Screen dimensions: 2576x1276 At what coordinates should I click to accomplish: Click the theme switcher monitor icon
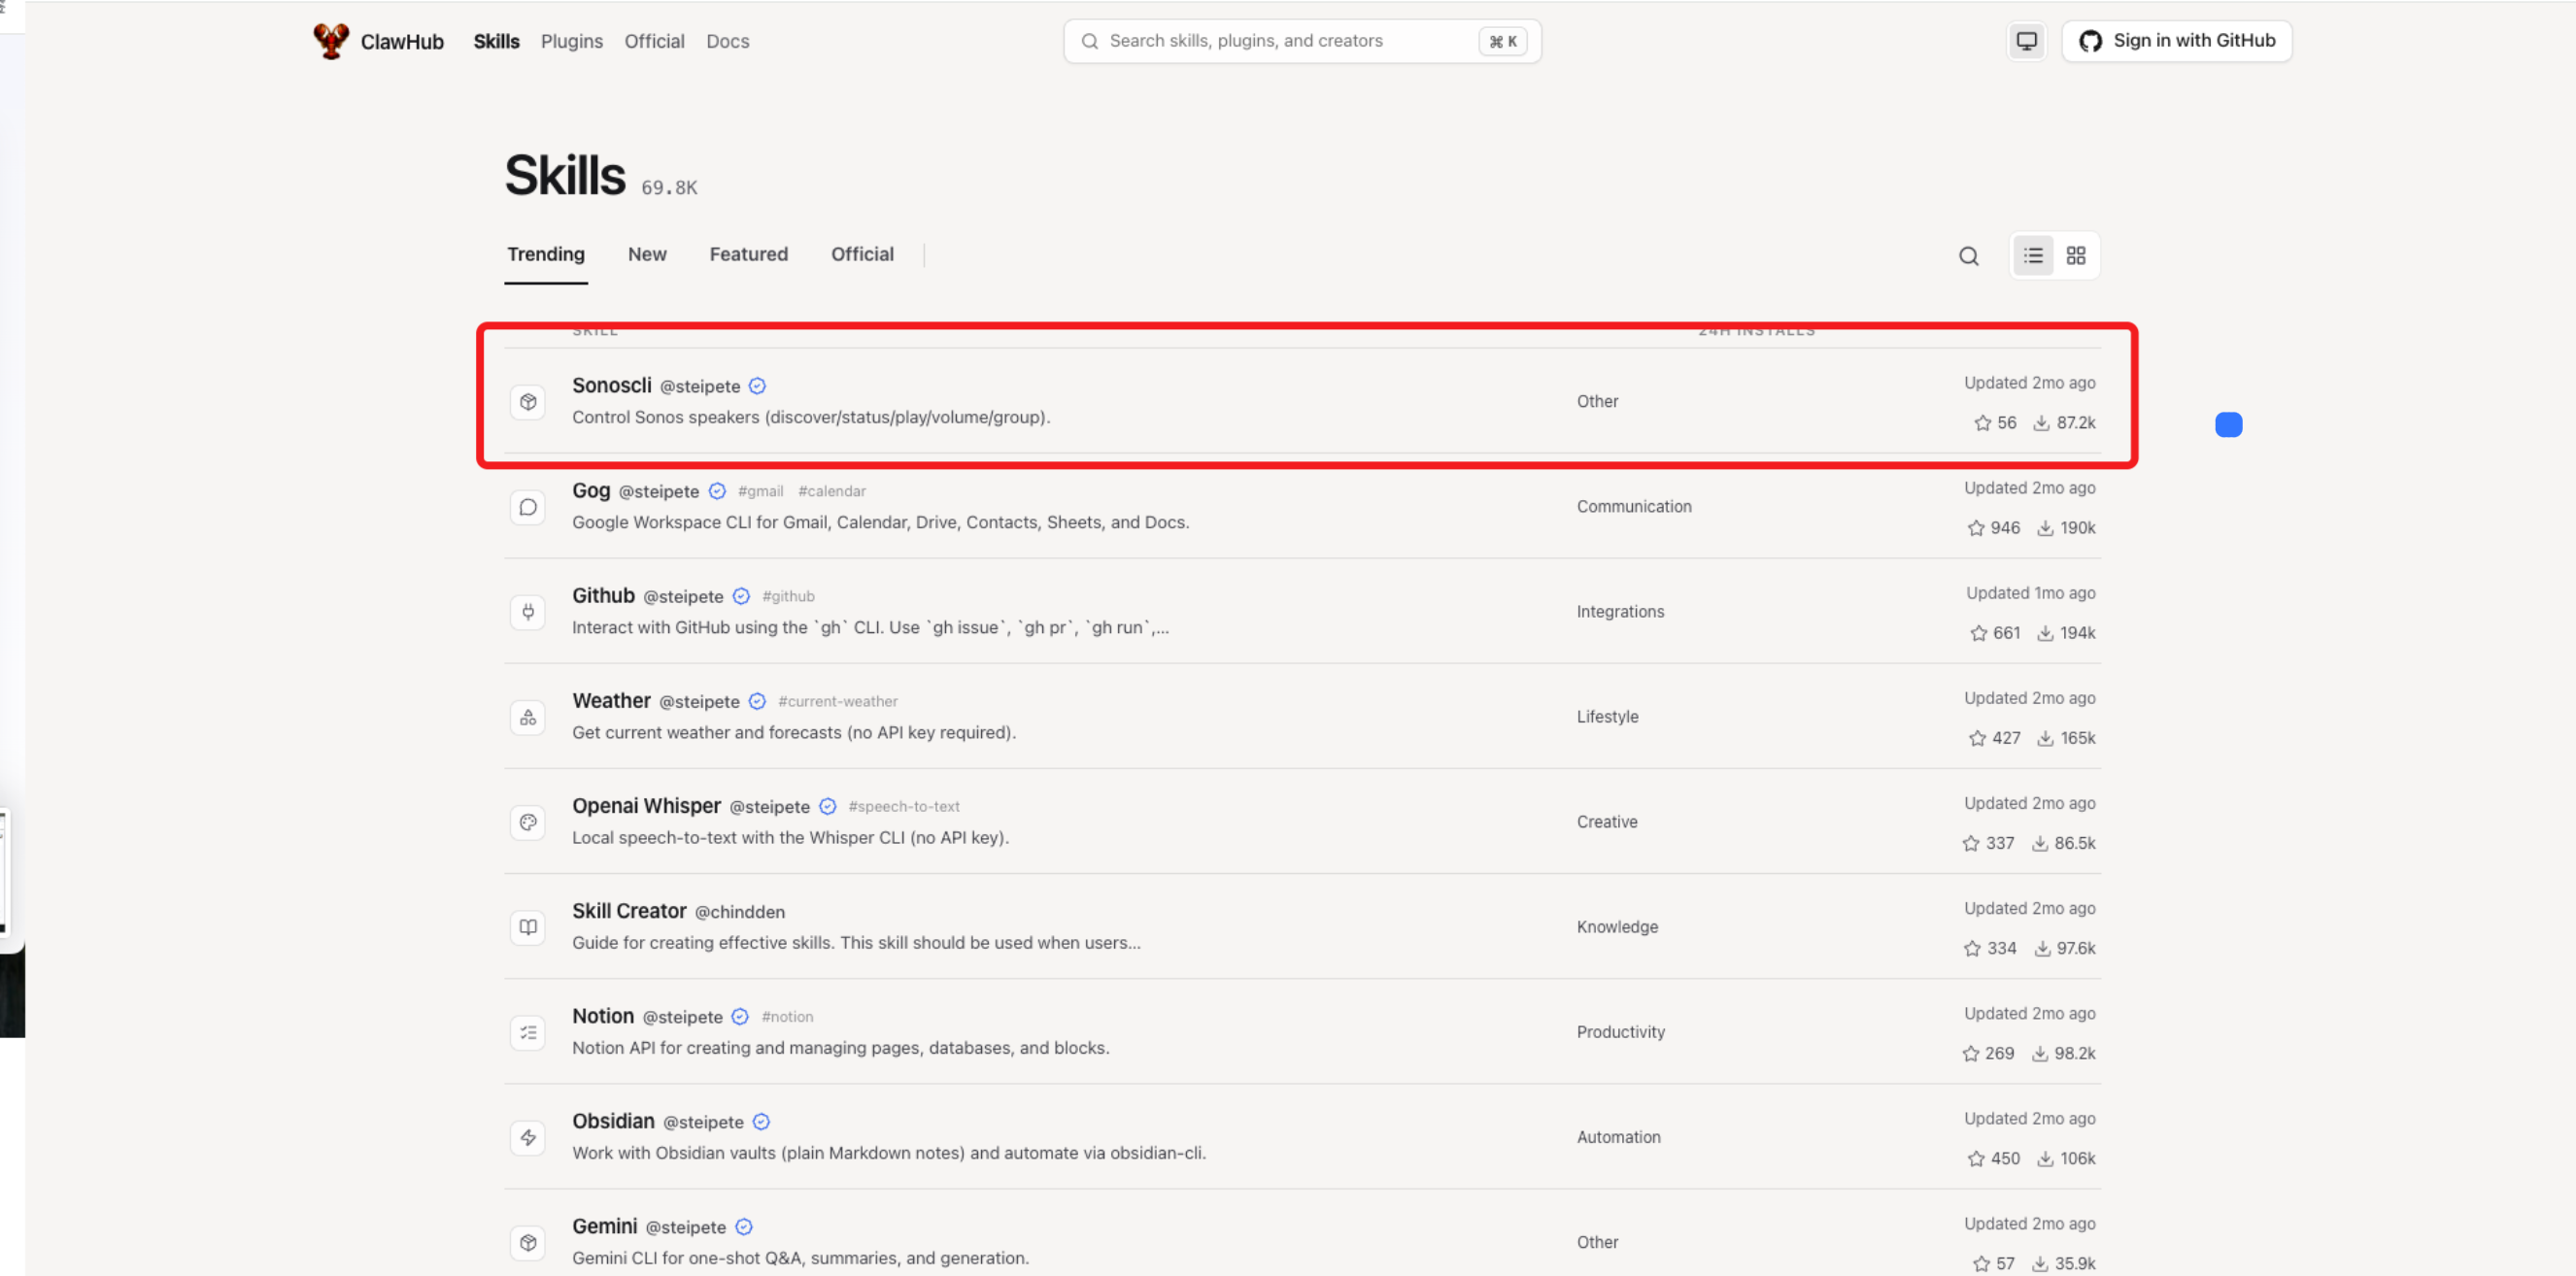pos(2026,41)
